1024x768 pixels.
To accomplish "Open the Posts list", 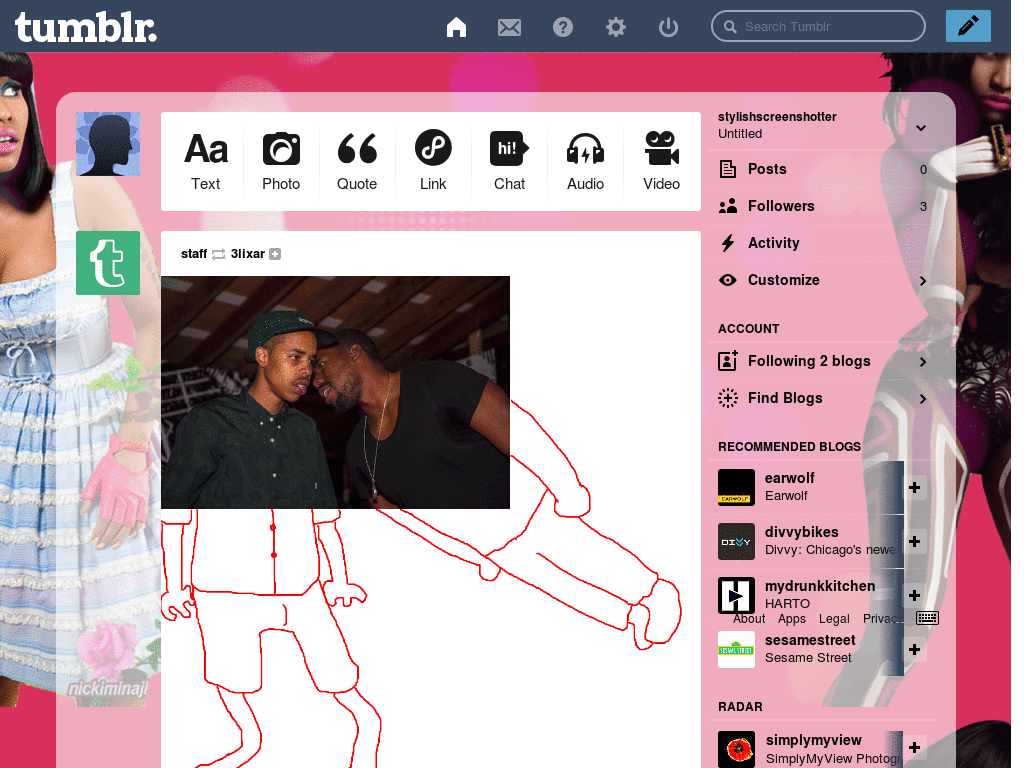I will pyautogui.click(x=823, y=169).
